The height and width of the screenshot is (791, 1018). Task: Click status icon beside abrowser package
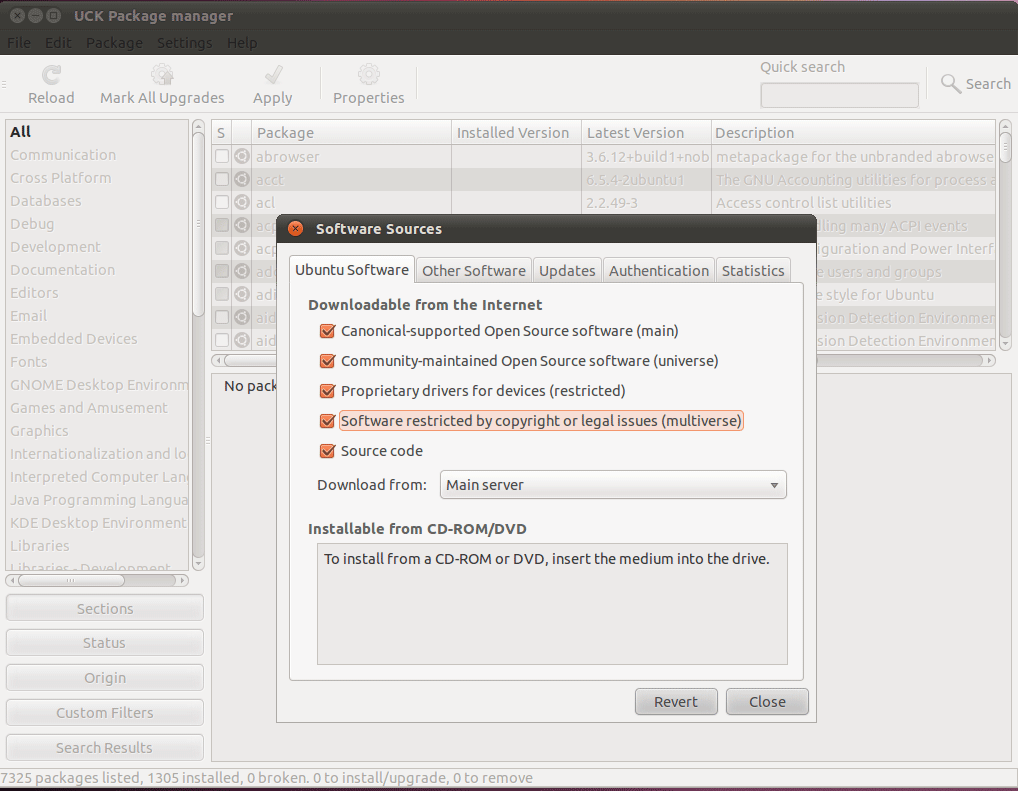(x=242, y=157)
